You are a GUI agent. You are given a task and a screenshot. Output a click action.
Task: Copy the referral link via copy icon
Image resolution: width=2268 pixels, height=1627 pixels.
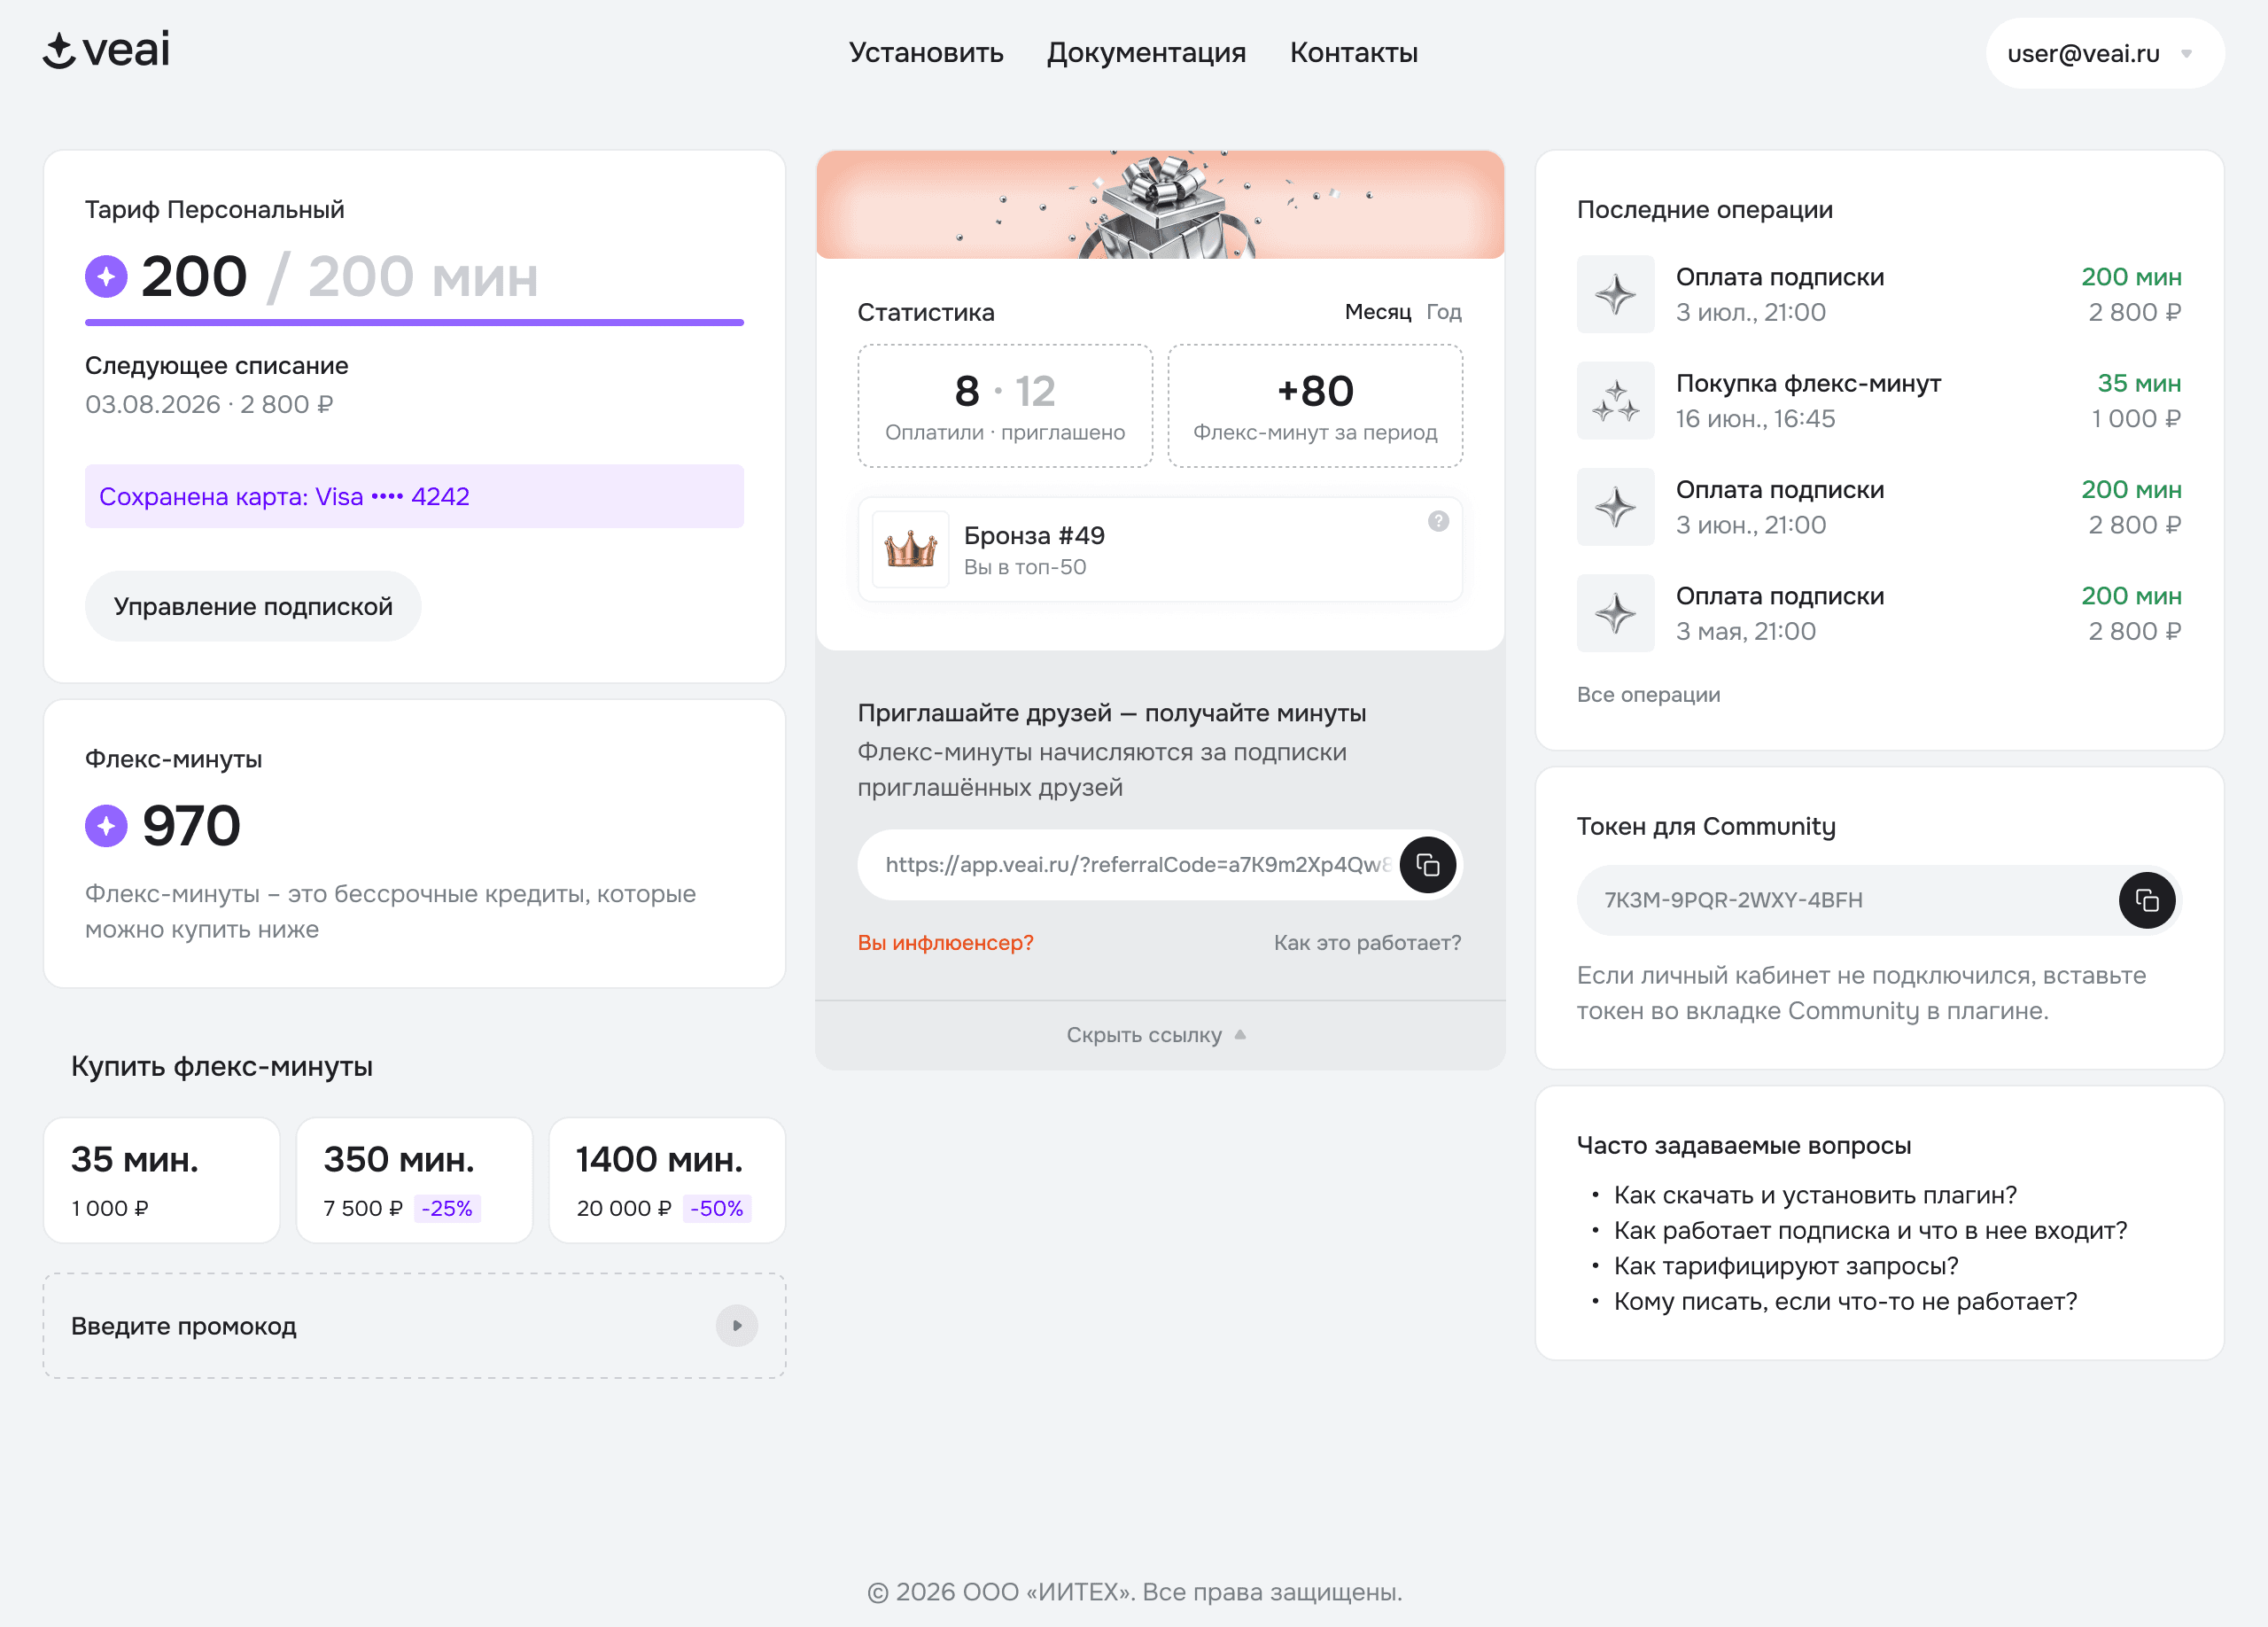tap(1427, 865)
